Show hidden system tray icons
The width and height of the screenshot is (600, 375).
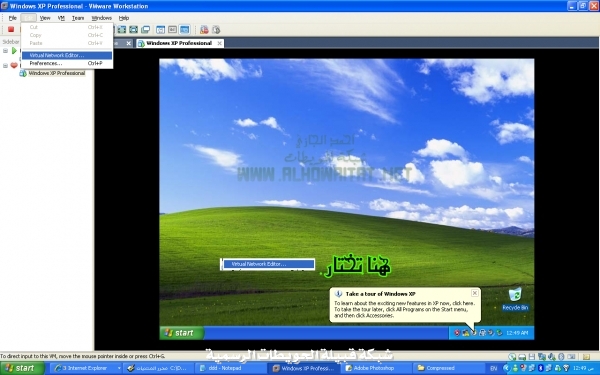coord(506,368)
